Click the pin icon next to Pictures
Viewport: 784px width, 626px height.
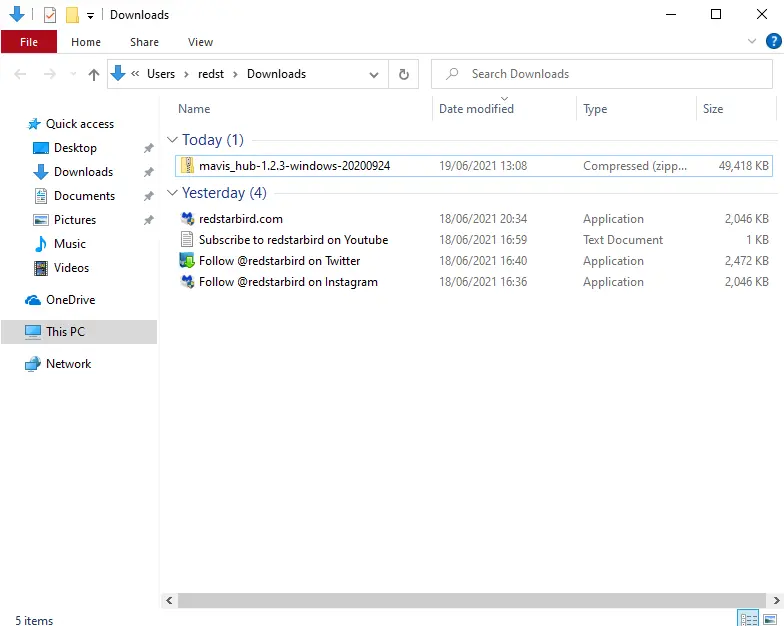pos(148,220)
